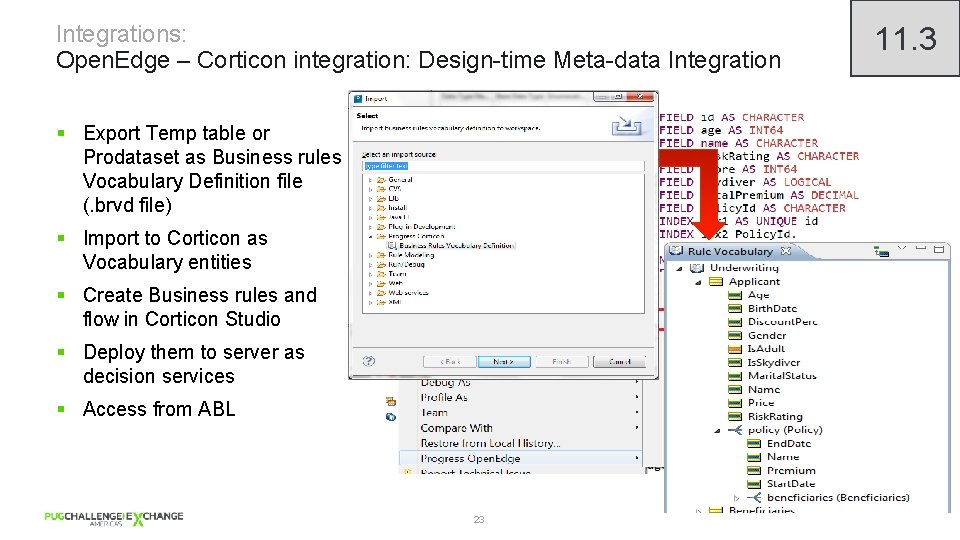The width and height of the screenshot is (960, 540).
Task: Click the Java EE folder icon
Action: point(381,217)
